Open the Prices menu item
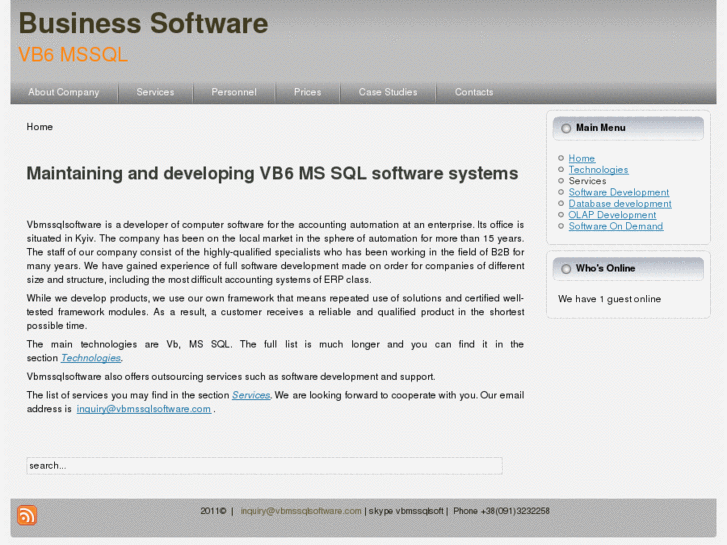 (x=308, y=92)
